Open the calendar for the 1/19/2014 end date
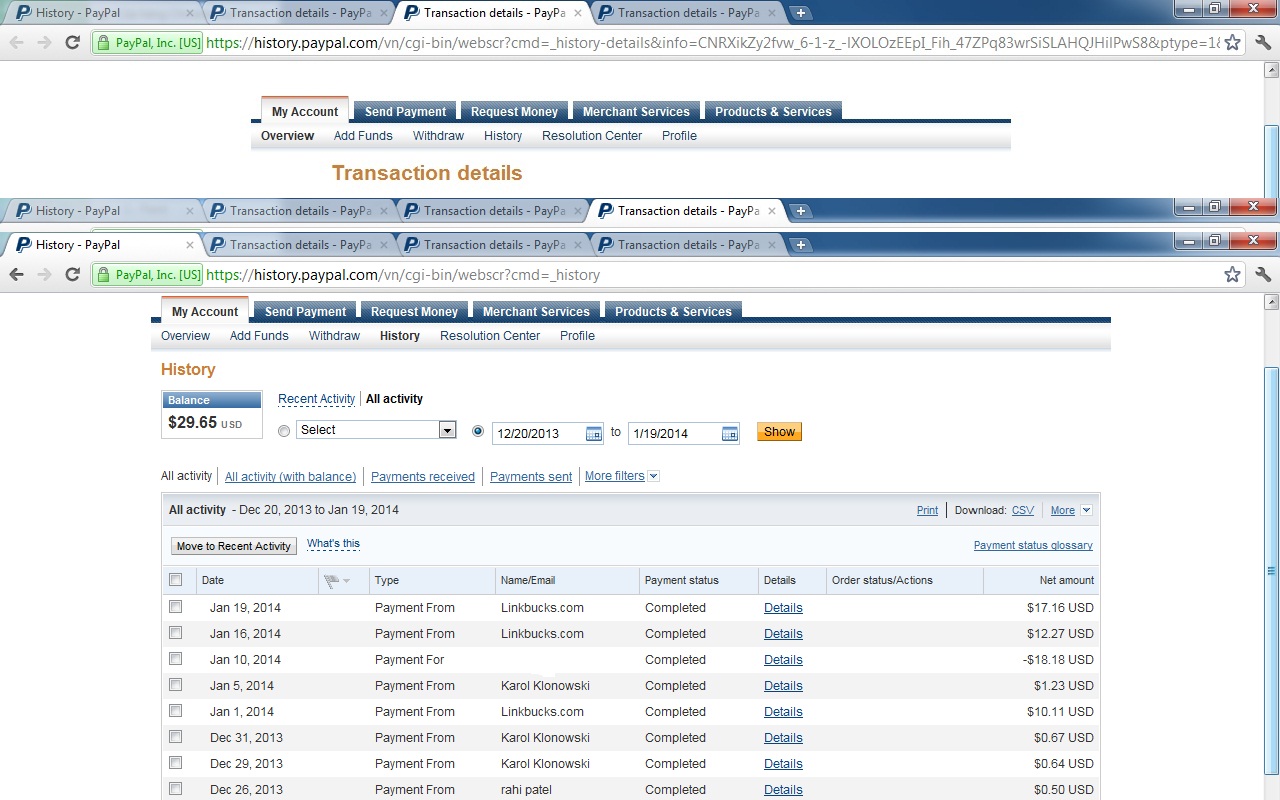Image resolution: width=1280 pixels, height=800 pixels. pyautogui.click(x=730, y=433)
